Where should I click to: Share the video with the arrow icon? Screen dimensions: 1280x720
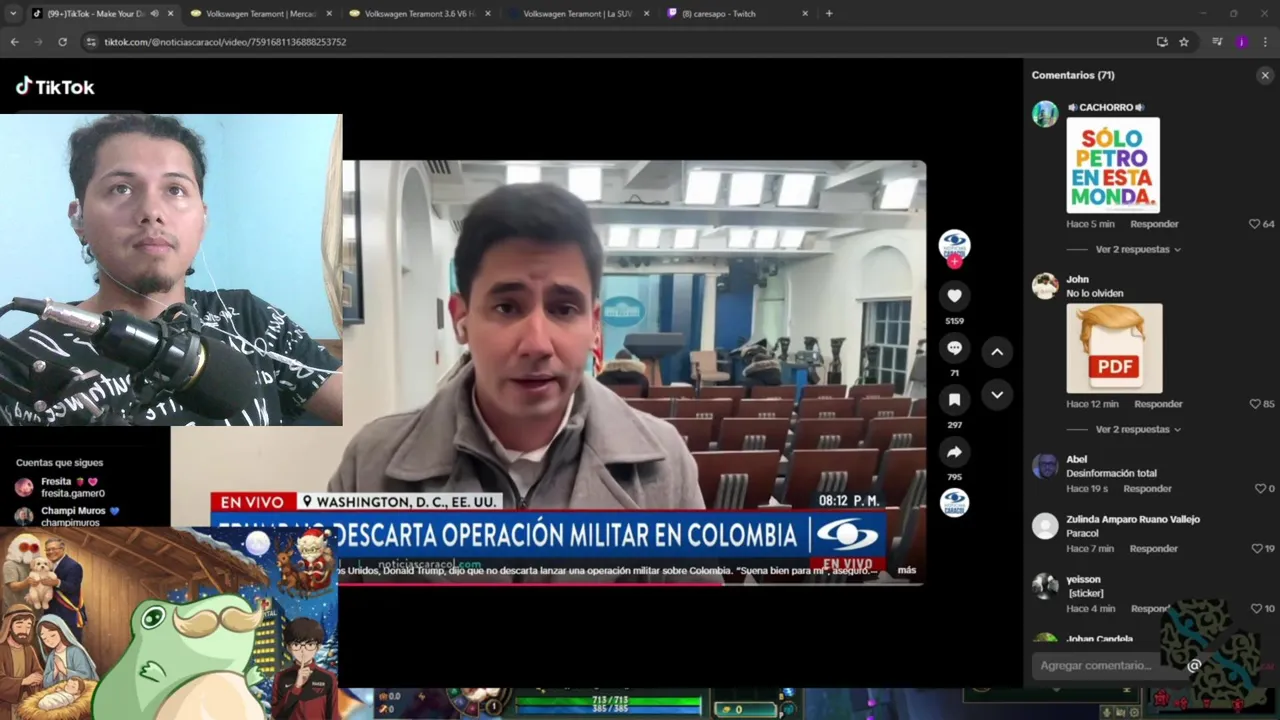tap(954, 452)
